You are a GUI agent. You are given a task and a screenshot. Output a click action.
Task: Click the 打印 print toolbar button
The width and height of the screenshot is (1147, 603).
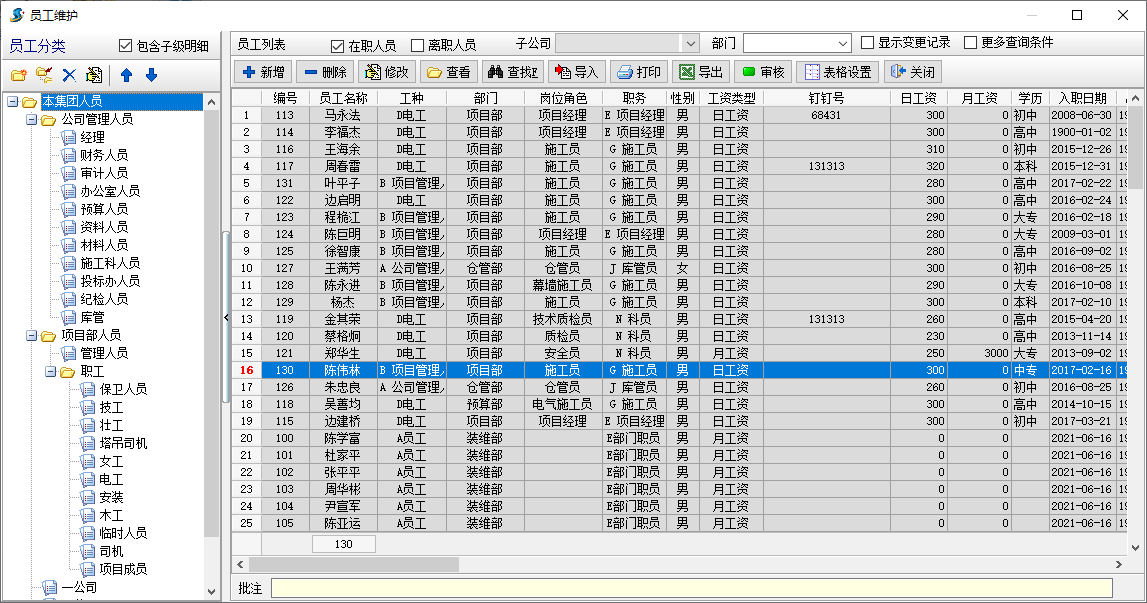tap(639, 72)
